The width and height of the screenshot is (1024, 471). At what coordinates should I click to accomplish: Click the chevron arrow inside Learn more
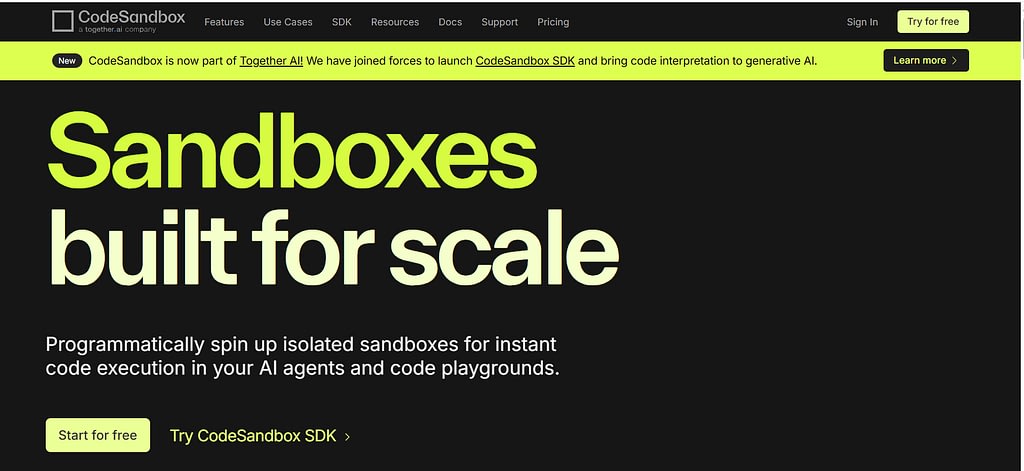click(954, 61)
